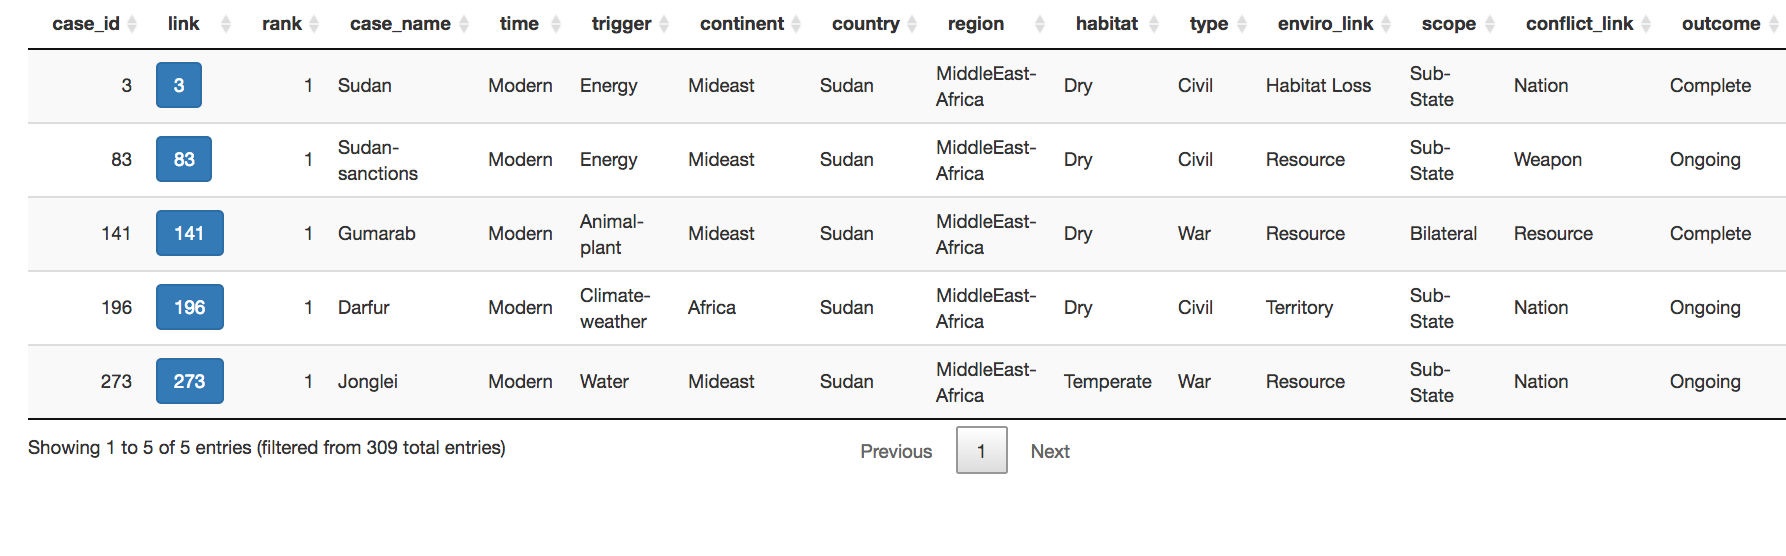Toggle sort on case_name column arrows
The width and height of the screenshot is (1786, 556).
pos(464,24)
